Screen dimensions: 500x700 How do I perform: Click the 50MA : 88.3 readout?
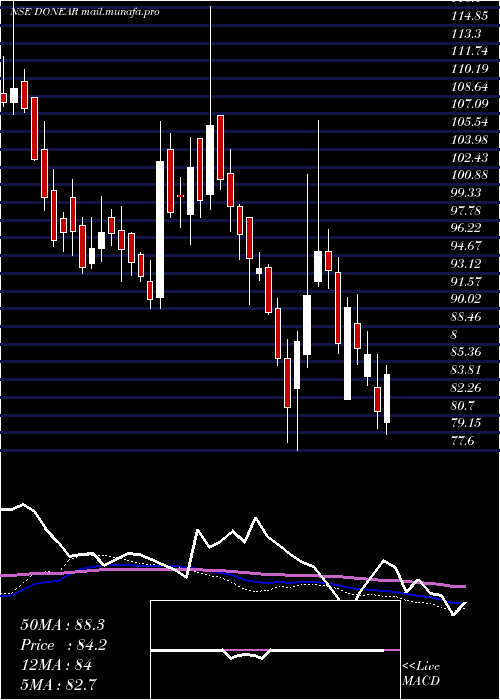pyautogui.click(x=62, y=625)
